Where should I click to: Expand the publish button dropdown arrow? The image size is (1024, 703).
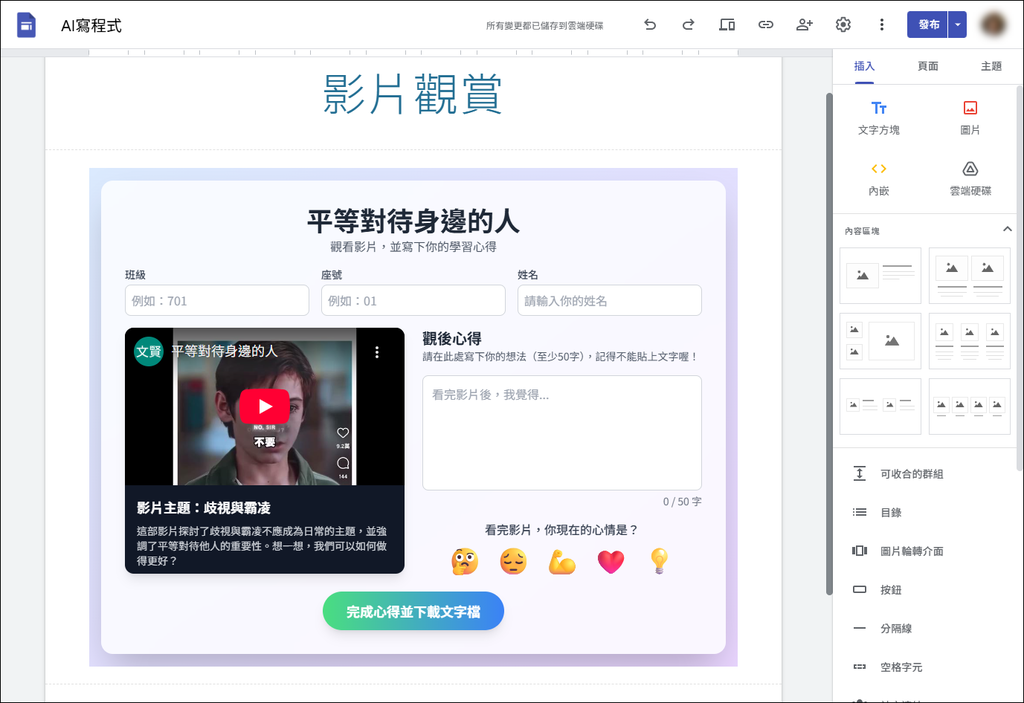958,25
